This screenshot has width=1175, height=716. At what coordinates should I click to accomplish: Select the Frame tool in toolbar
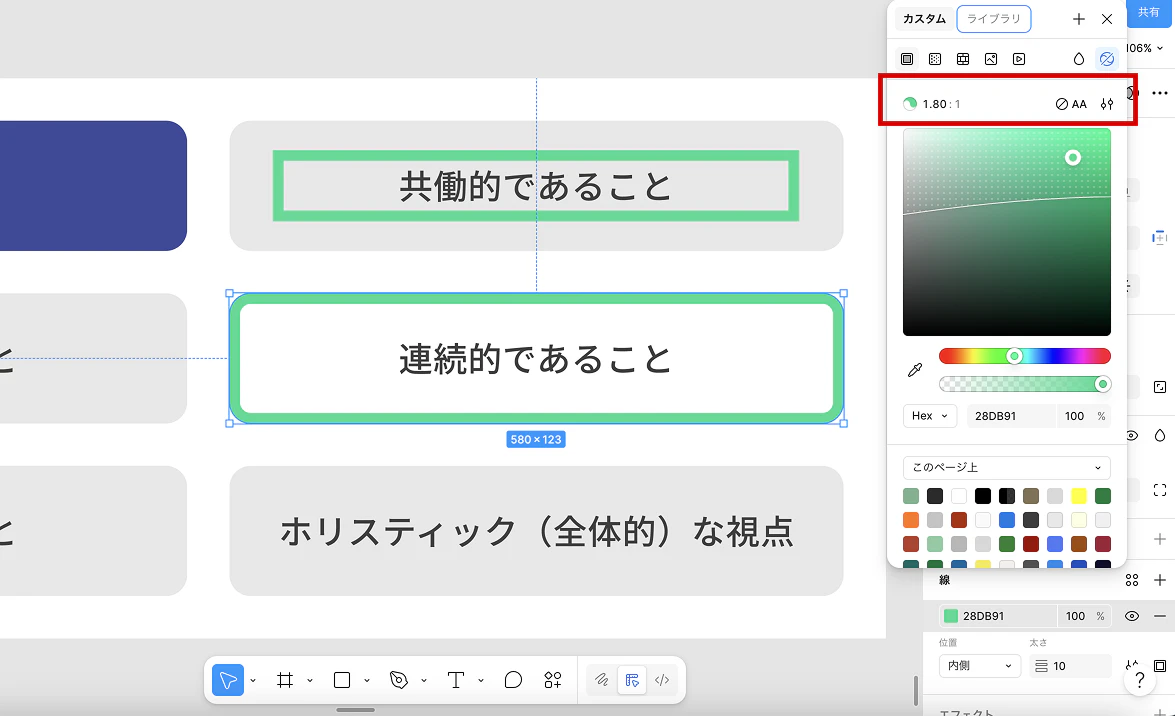285,680
